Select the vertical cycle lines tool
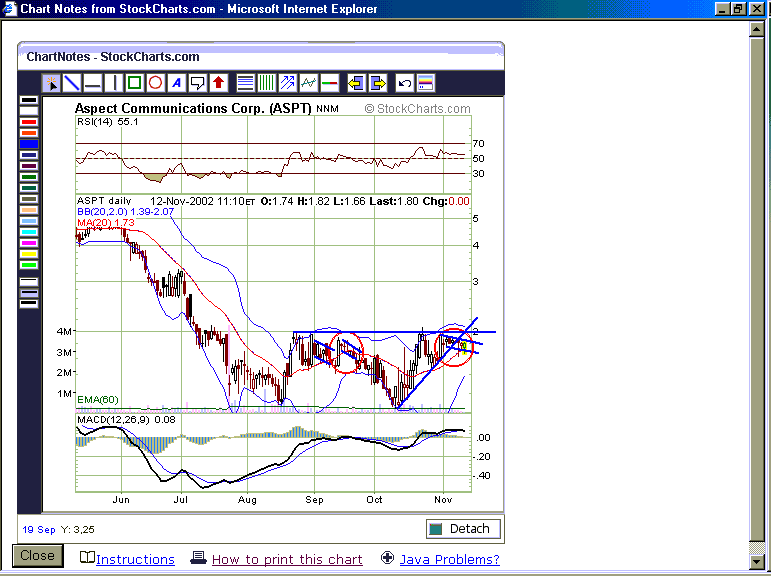Viewport: 771px width, 576px height. click(x=266, y=83)
